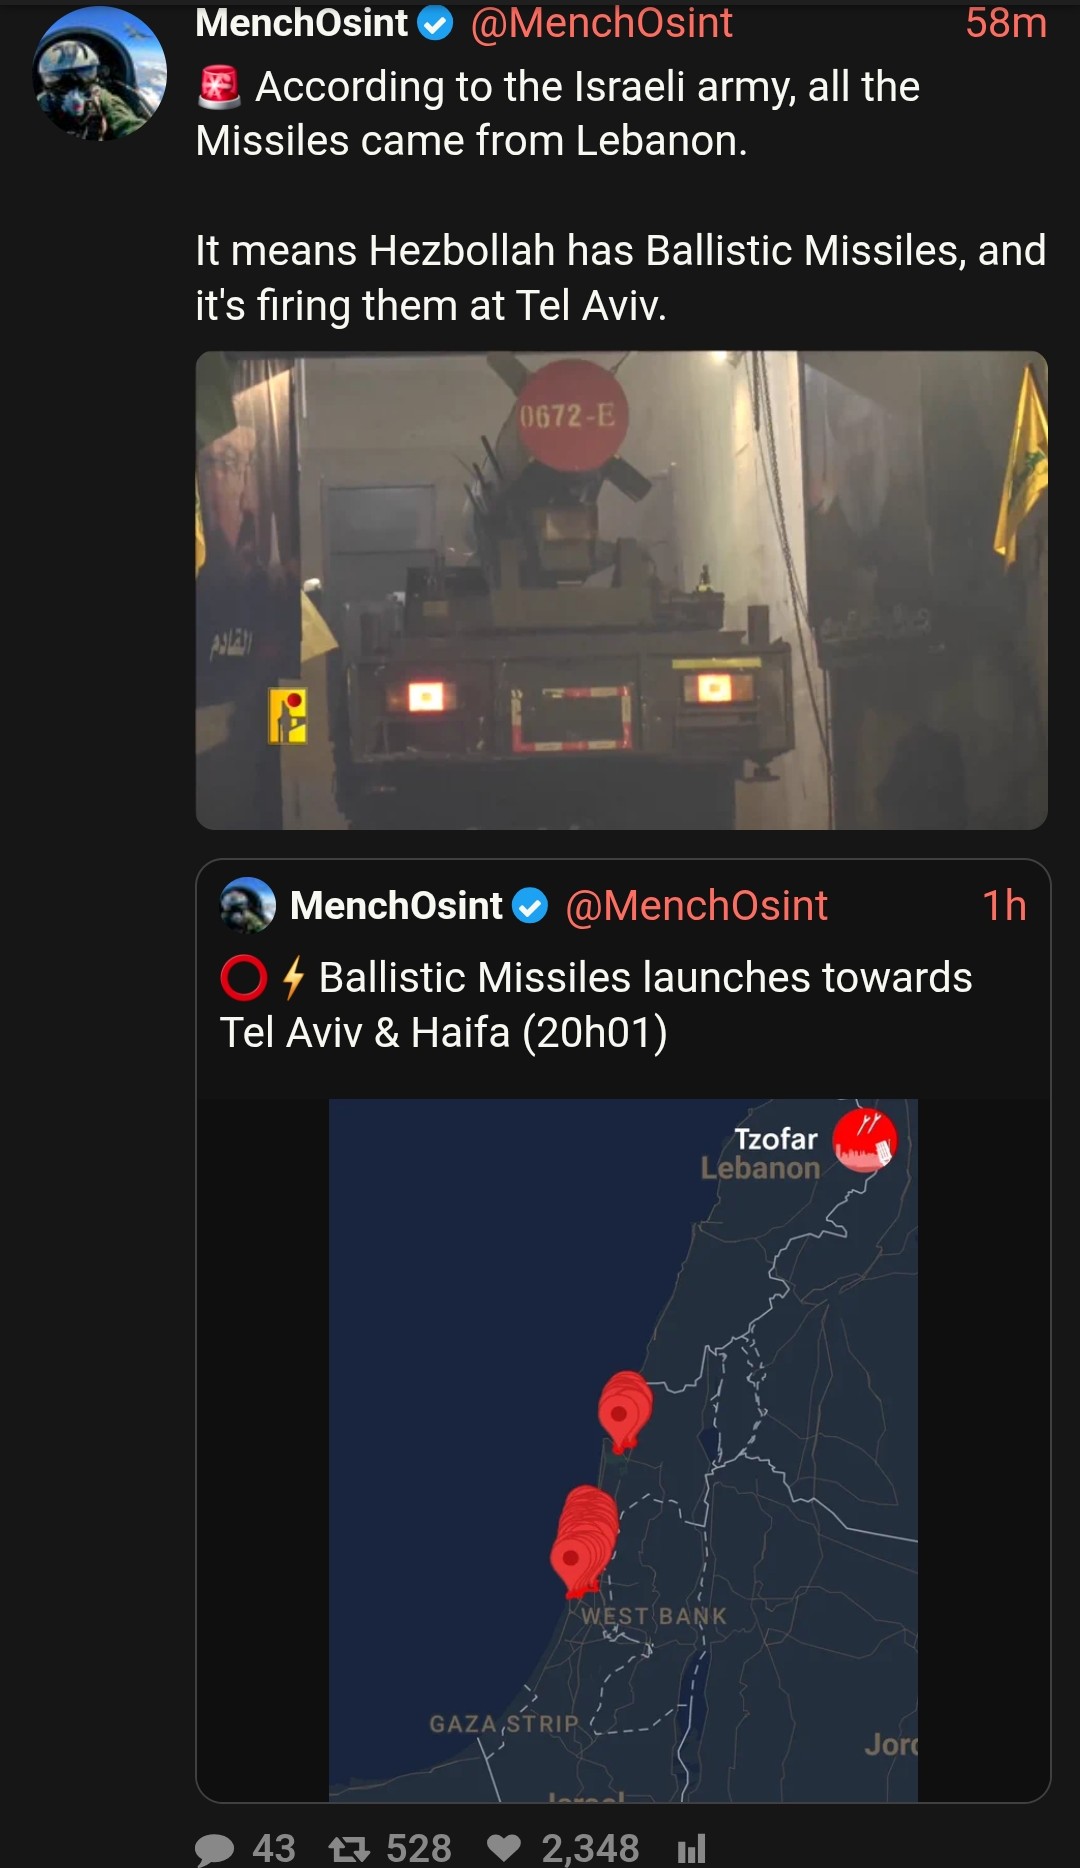1080x1868 pixels.
Task: Open the Tzofar alert map image
Action: 623,1450
